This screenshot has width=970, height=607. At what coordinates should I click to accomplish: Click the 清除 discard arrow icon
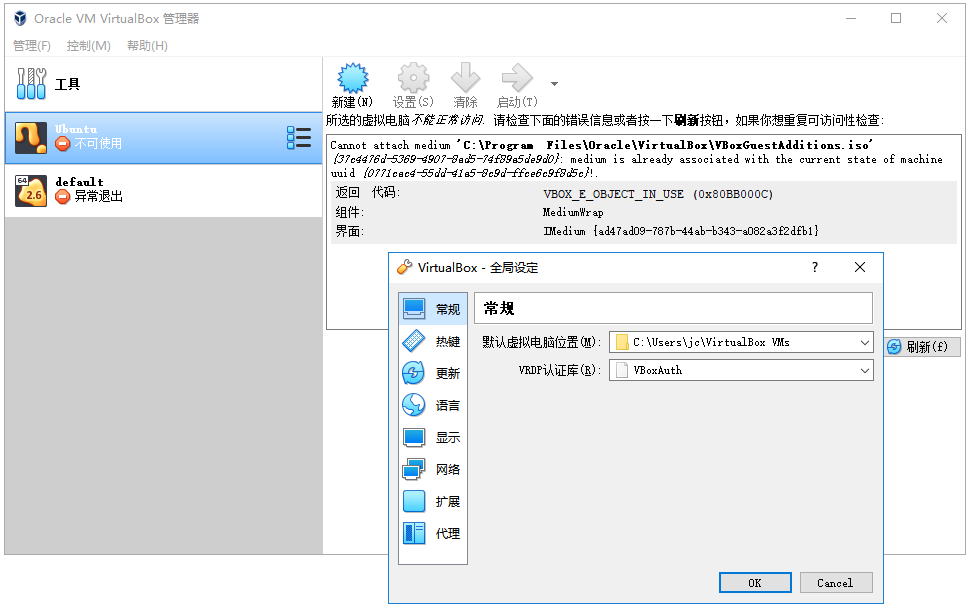pos(465,79)
